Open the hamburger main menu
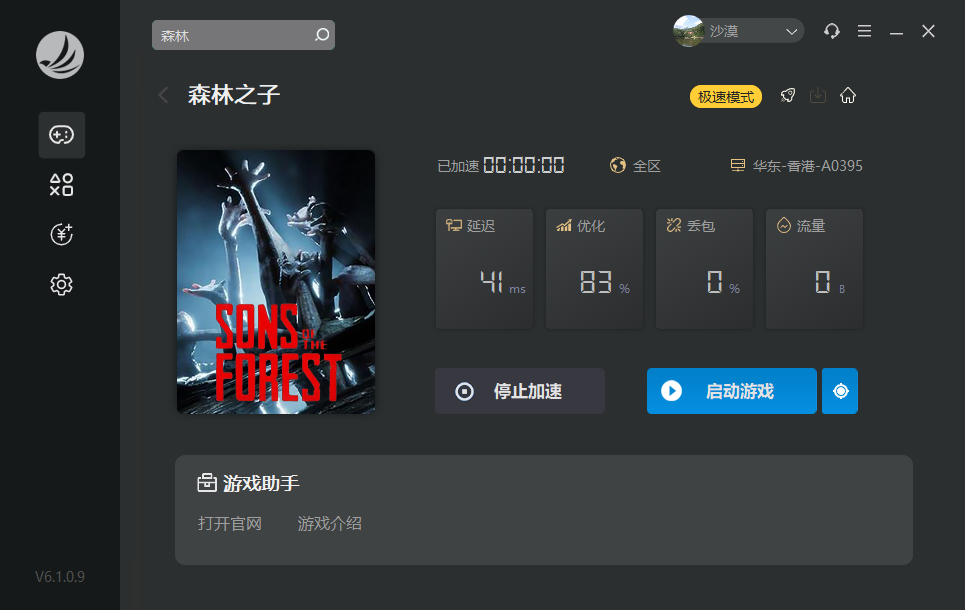 [x=864, y=31]
